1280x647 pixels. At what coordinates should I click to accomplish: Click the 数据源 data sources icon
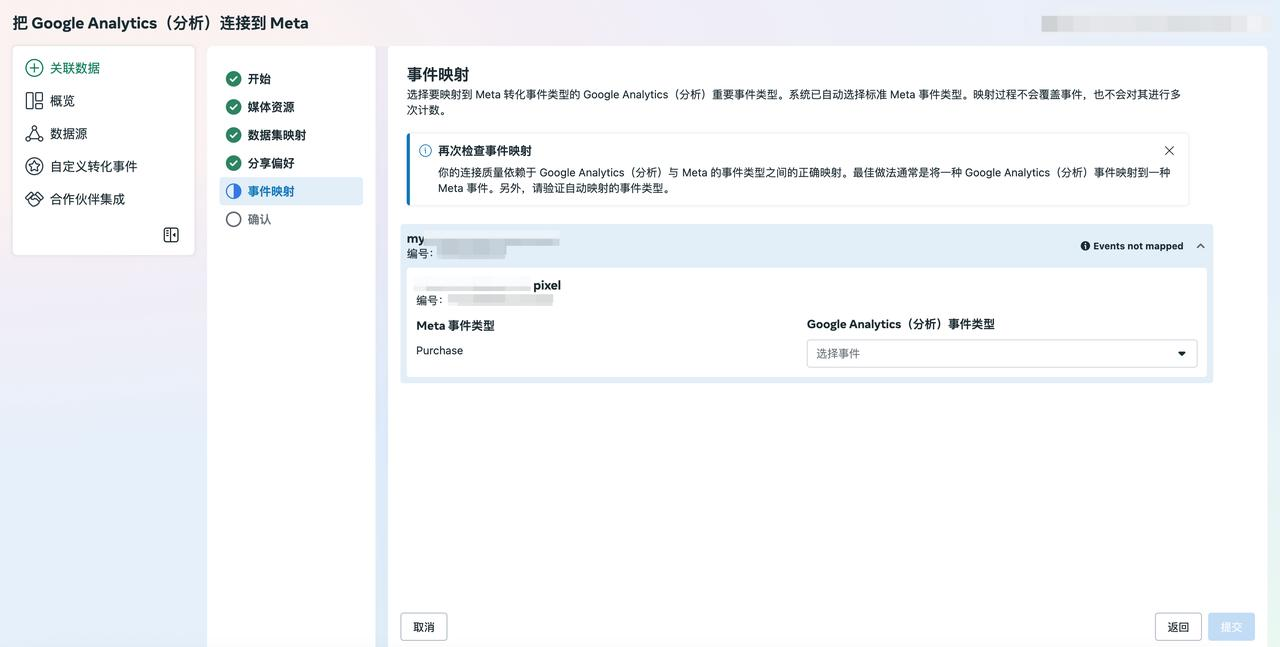[34, 134]
